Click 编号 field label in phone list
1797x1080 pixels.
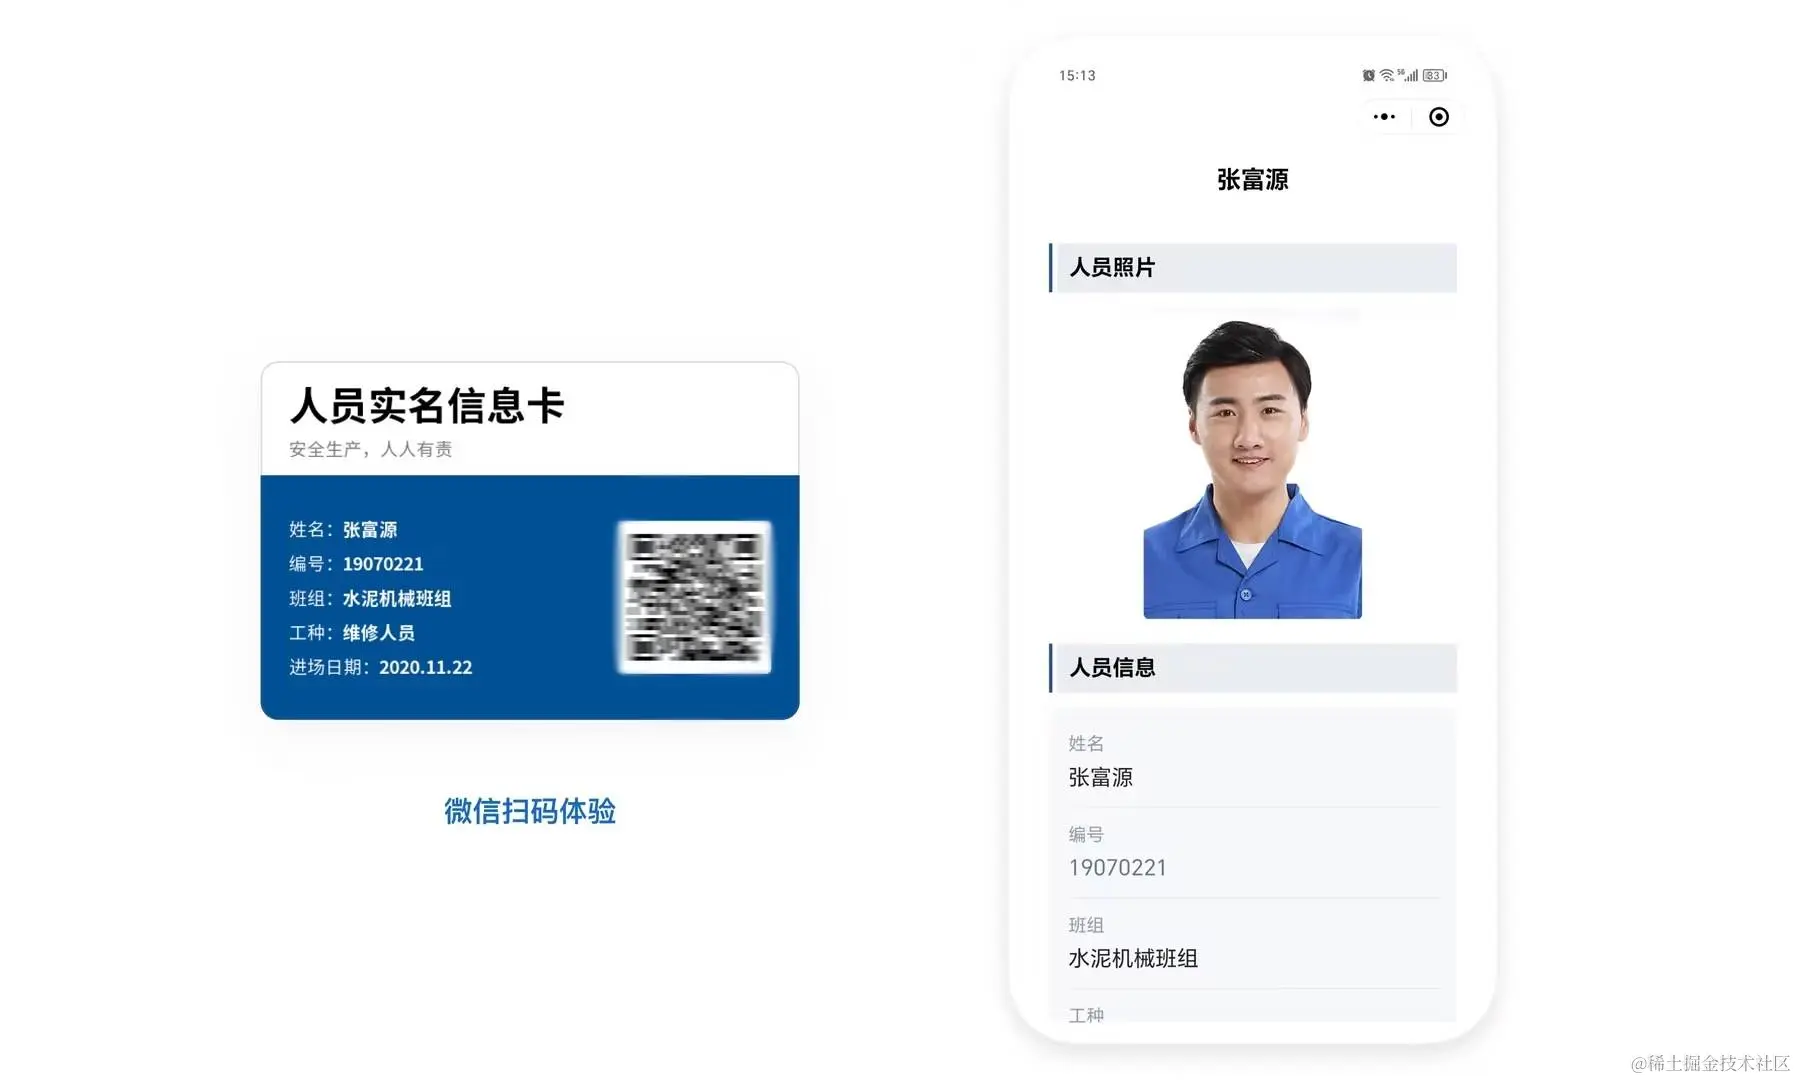coord(1086,834)
